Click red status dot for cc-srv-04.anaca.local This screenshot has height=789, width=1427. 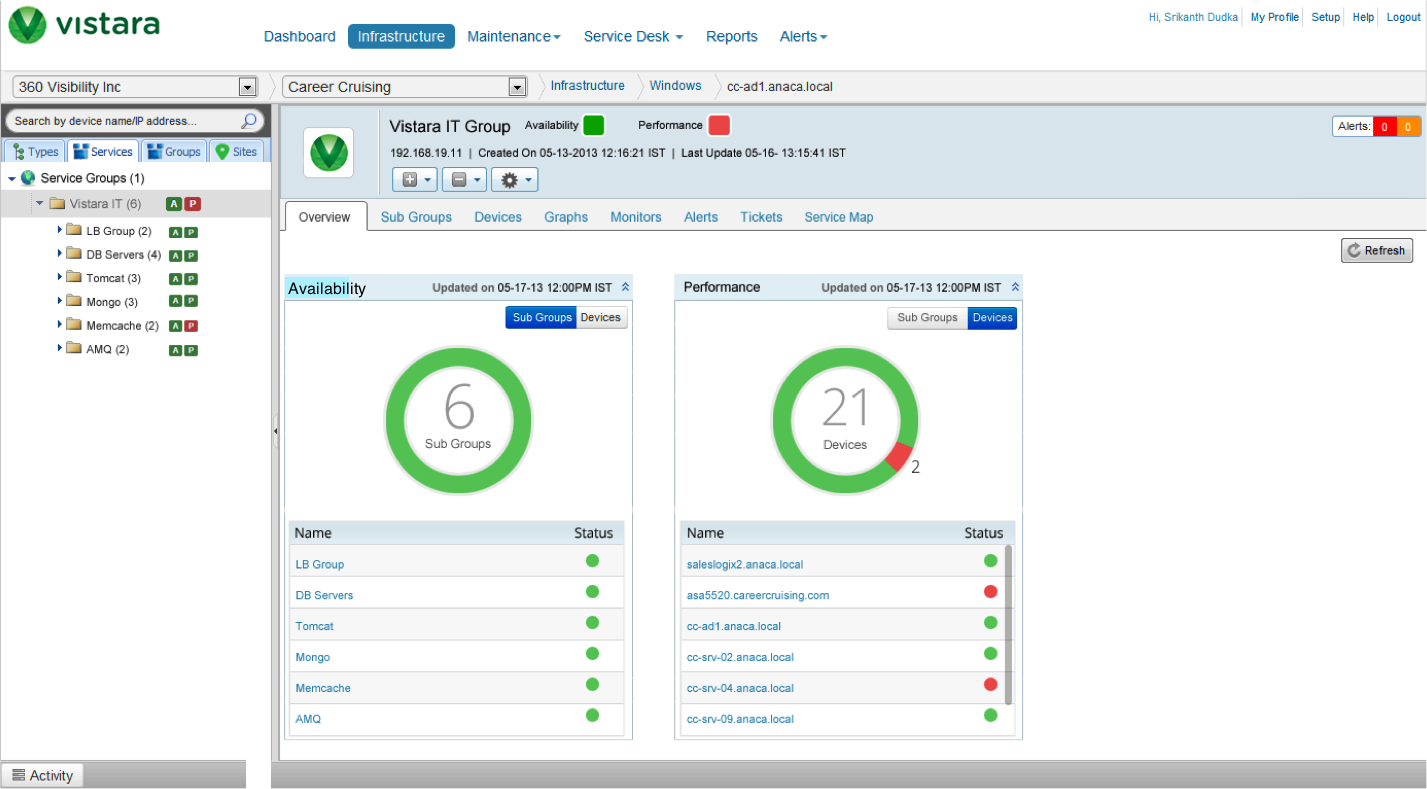pos(991,685)
